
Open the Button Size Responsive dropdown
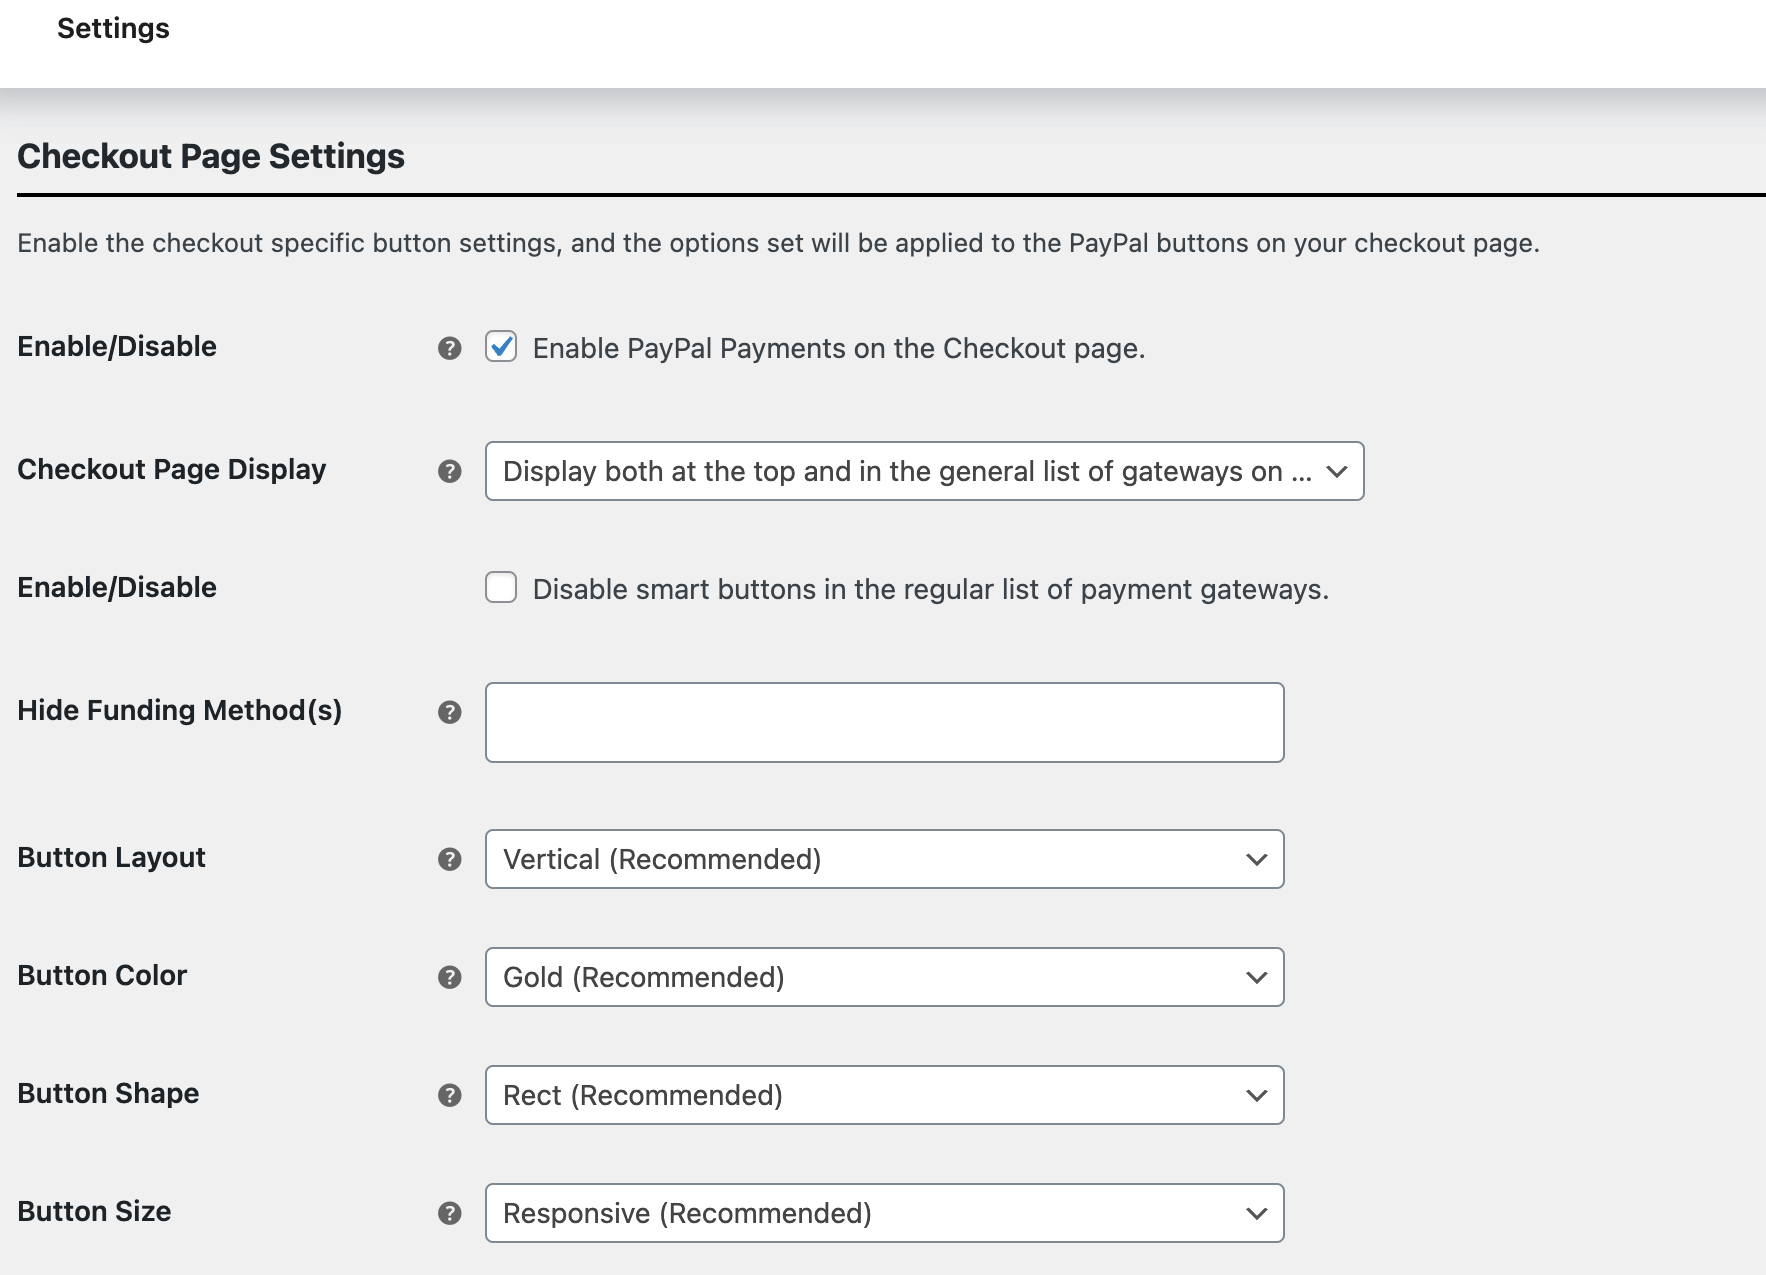884,1213
